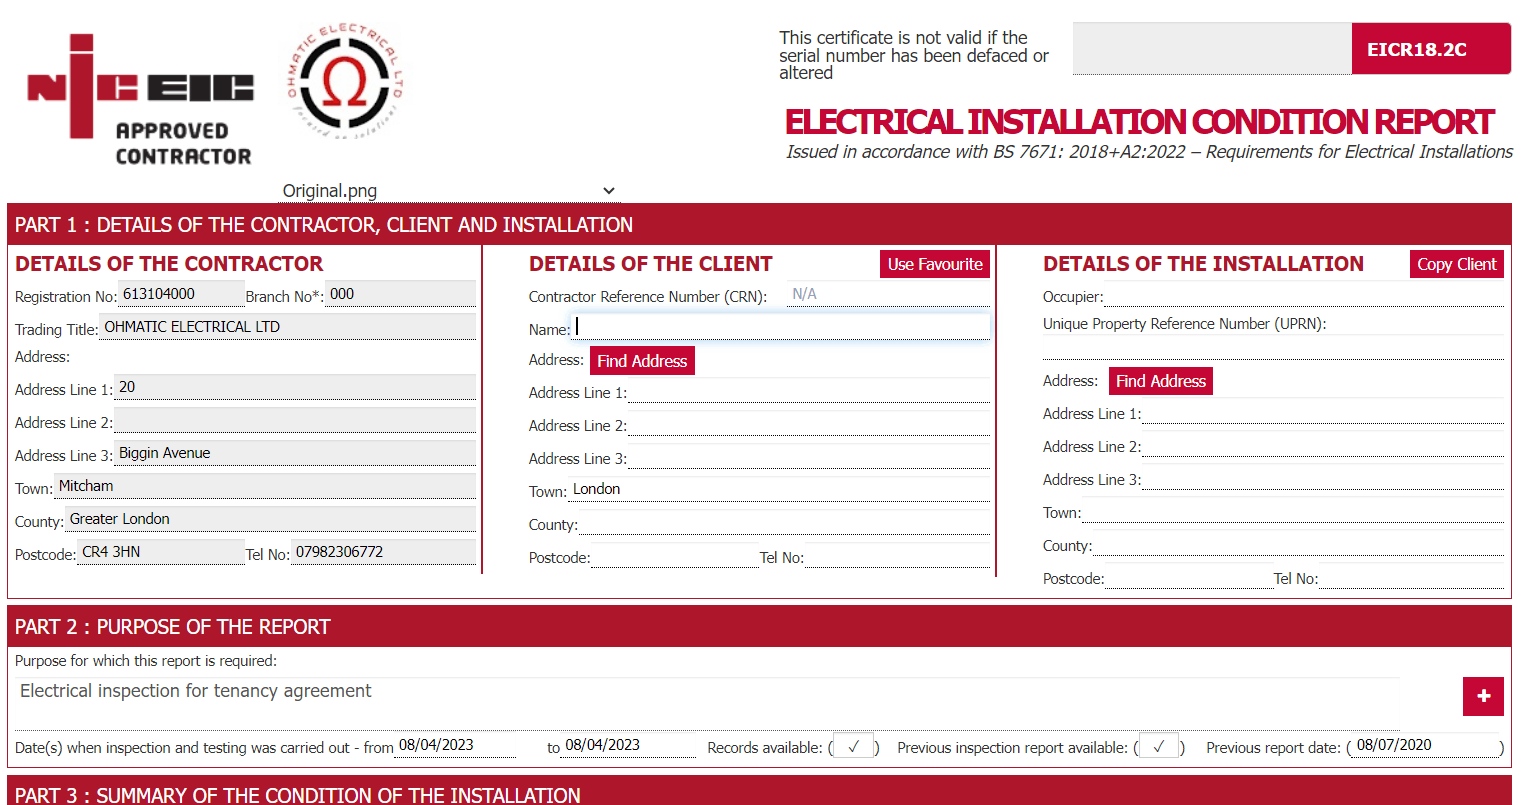1521x805 pixels.
Task: Click the red plus icon in Part 2
Action: pos(1483,696)
